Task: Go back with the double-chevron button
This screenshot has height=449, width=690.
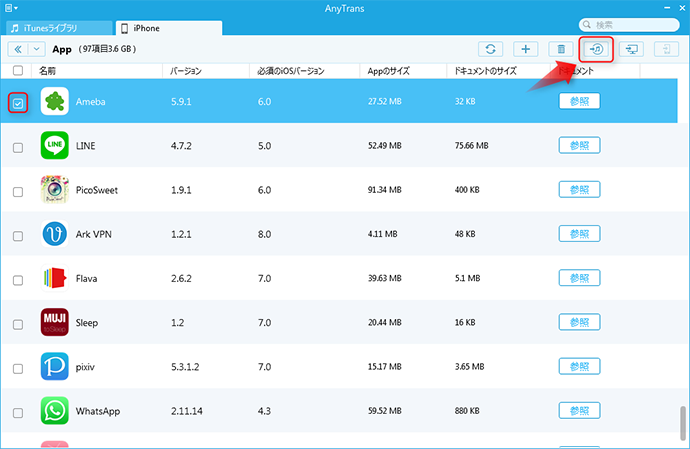Action: [18, 49]
